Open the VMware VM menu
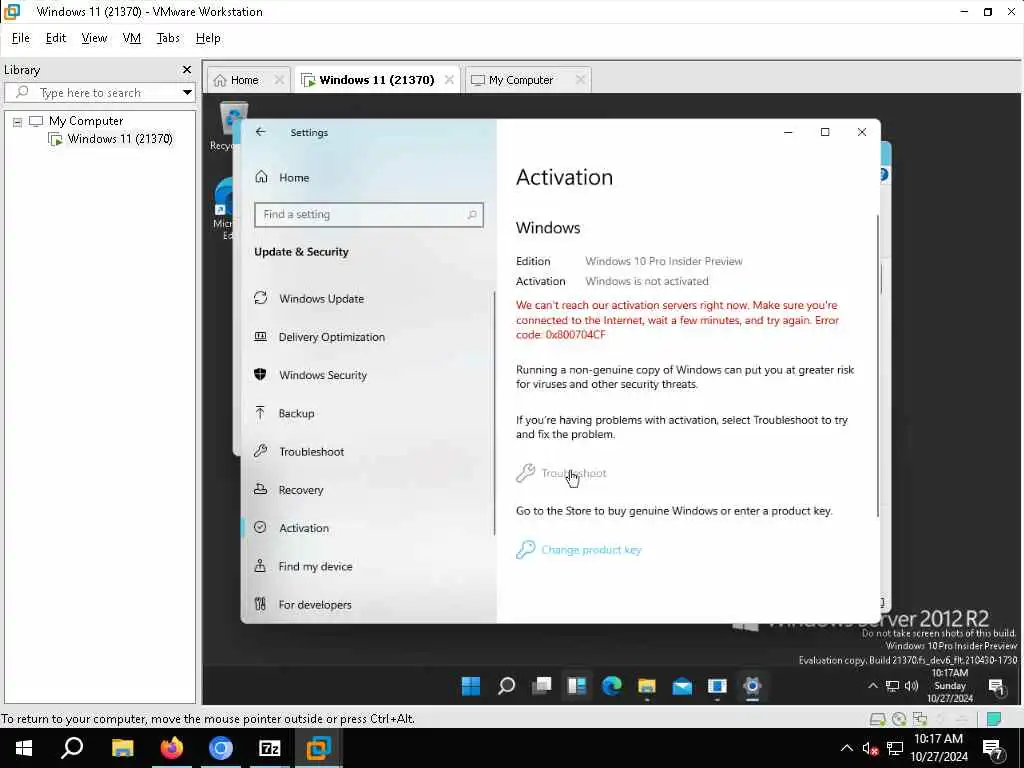Screen dimensions: 1024x768 click(131, 38)
